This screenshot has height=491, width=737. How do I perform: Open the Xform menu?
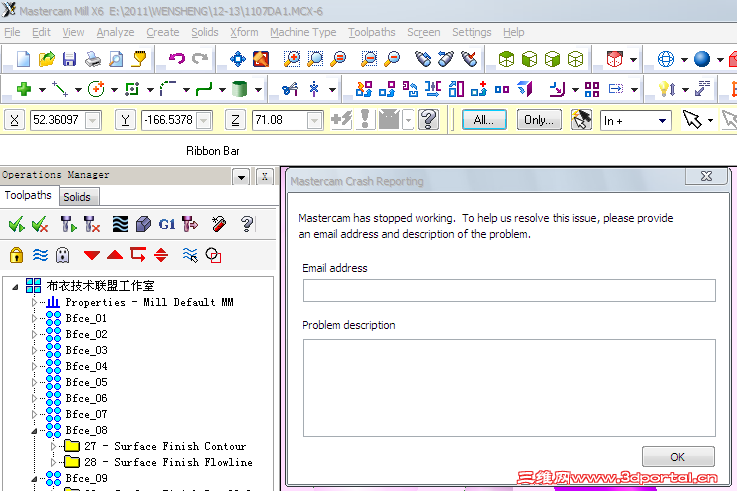244,32
